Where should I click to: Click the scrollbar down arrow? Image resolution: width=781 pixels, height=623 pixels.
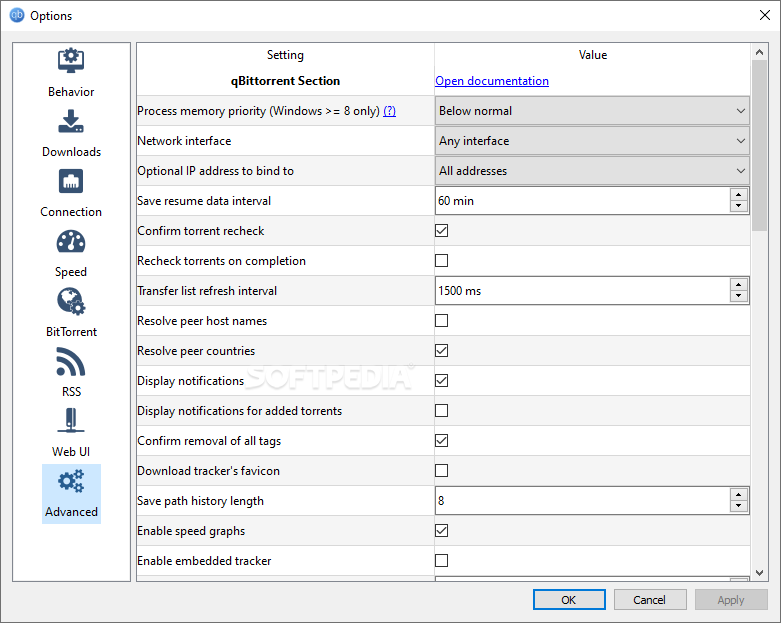pos(759,573)
